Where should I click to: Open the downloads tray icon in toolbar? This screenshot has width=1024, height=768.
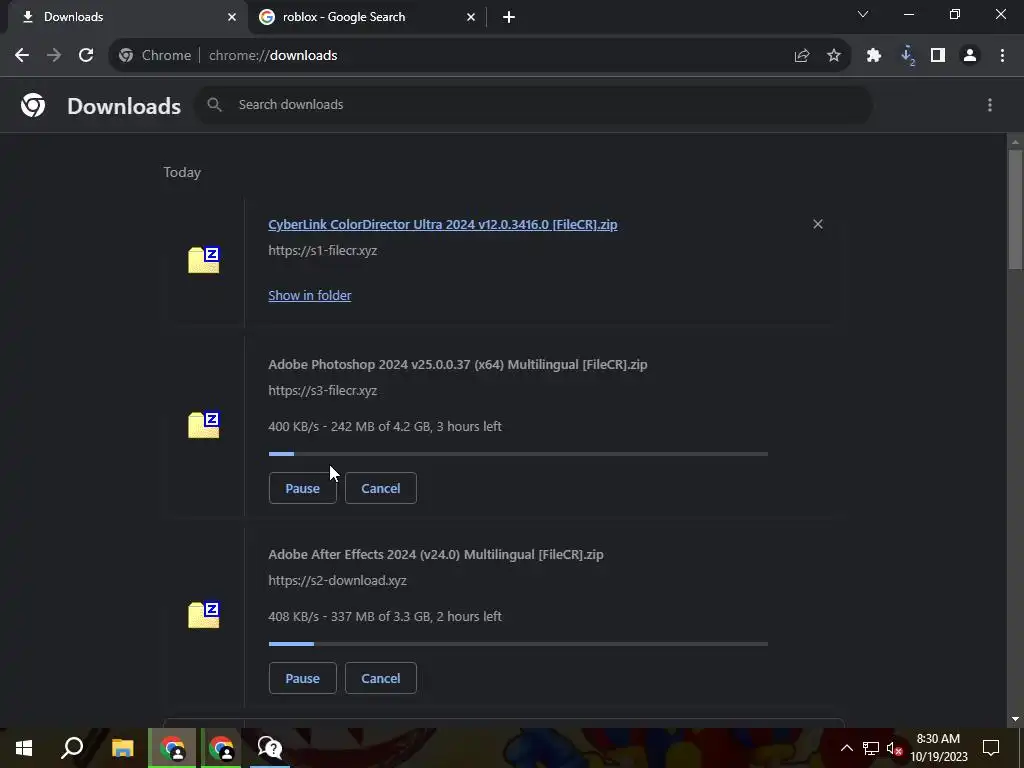pyautogui.click(x=907, y=56)
